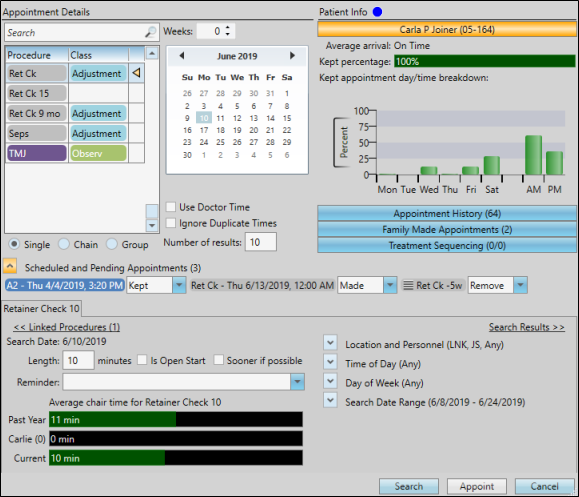
Task: Click the search magnifier icon in procedure search
Action: coord(150,32)
